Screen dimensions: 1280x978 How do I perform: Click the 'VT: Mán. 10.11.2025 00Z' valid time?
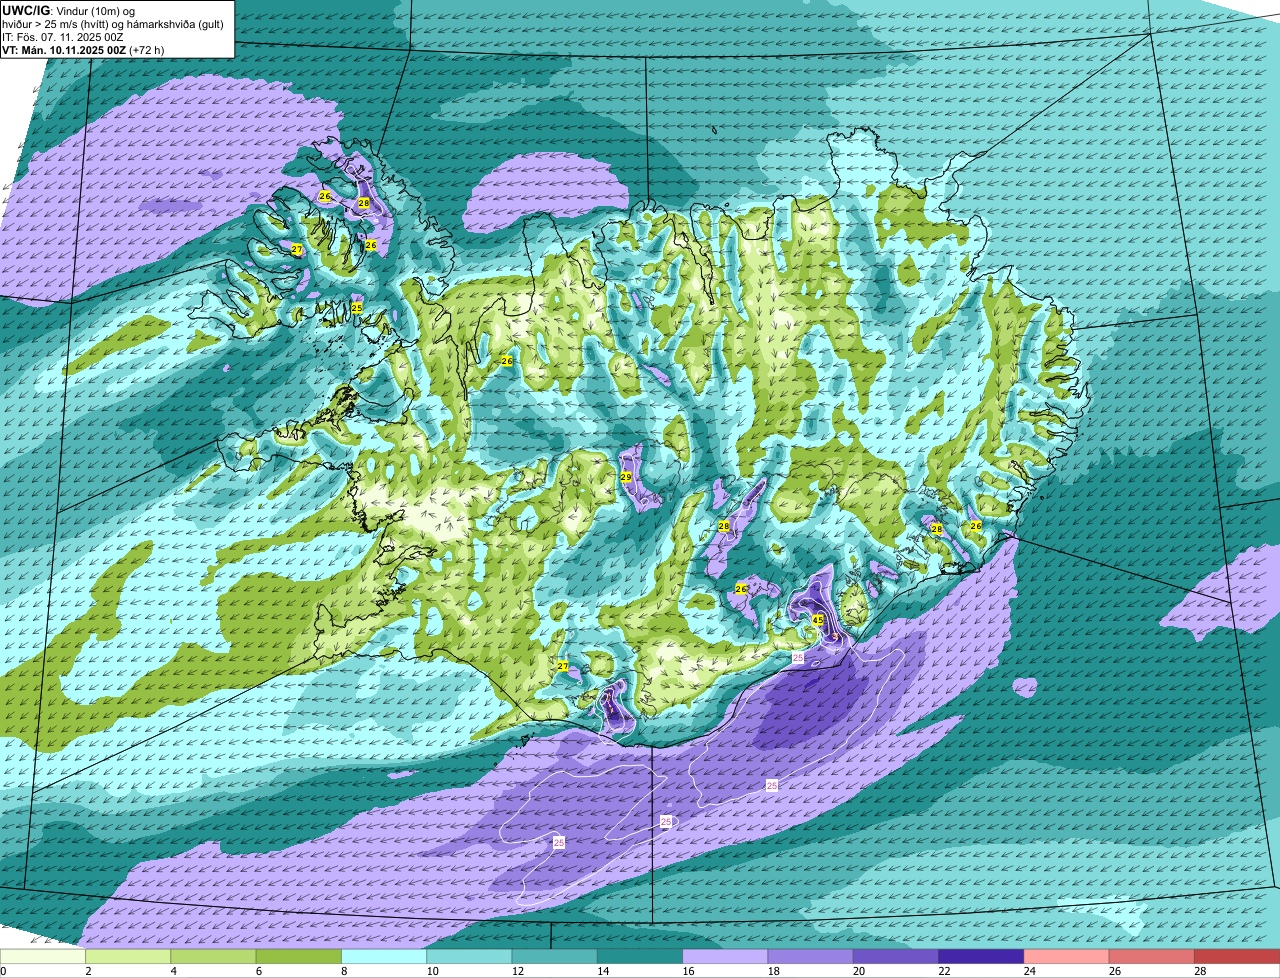click(x=64, y=50)
